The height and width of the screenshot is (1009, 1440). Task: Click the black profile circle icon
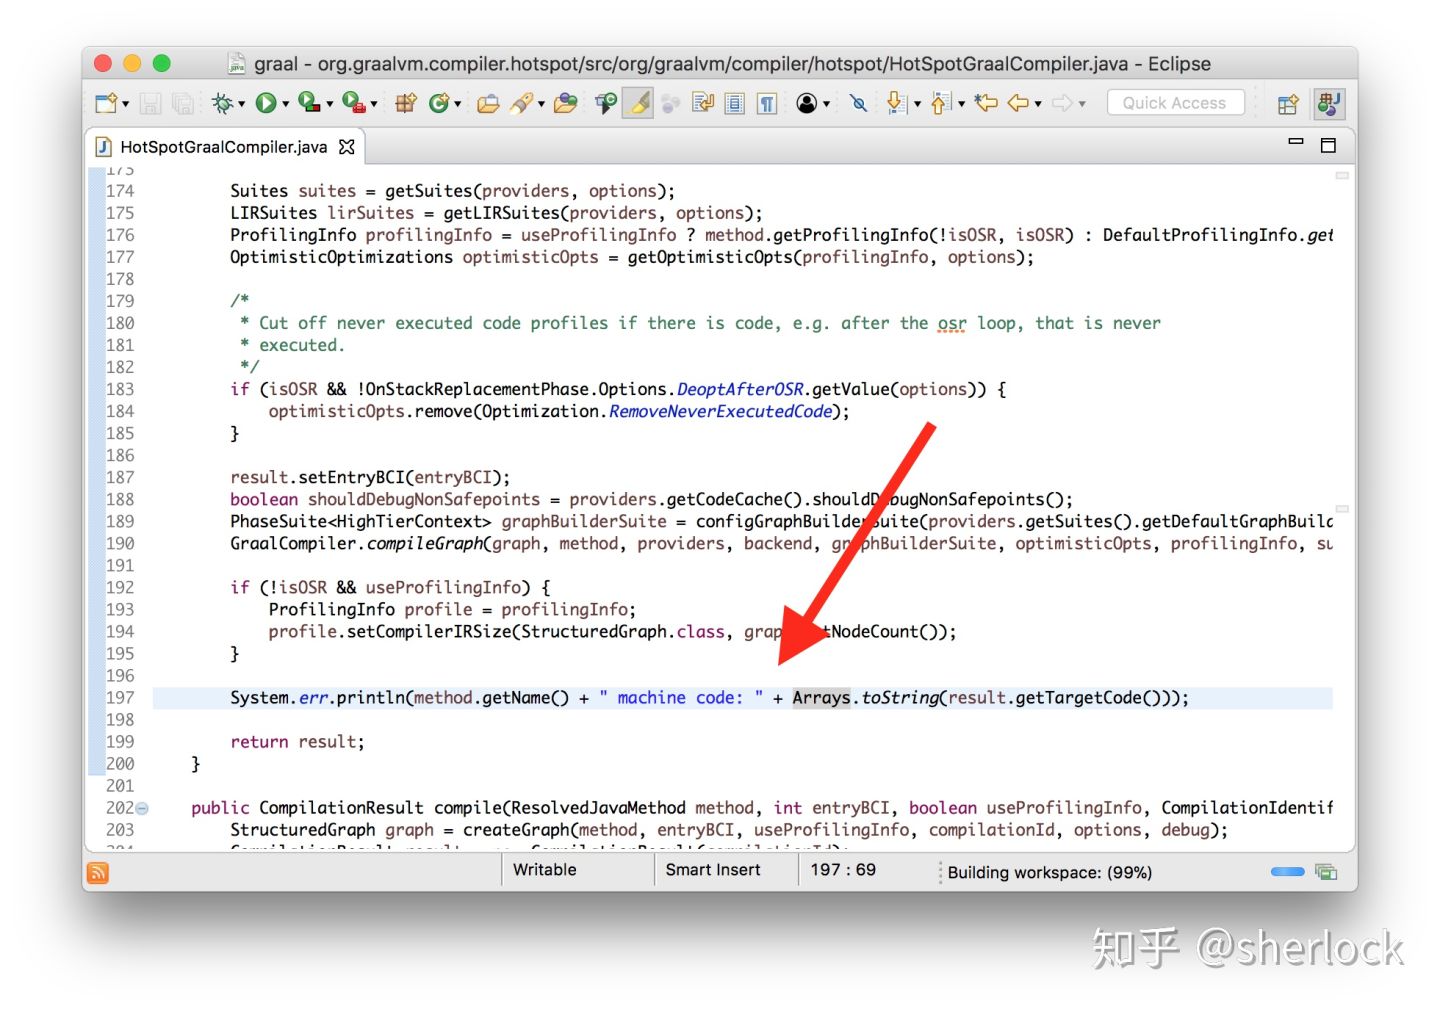[x=807, y=103]
